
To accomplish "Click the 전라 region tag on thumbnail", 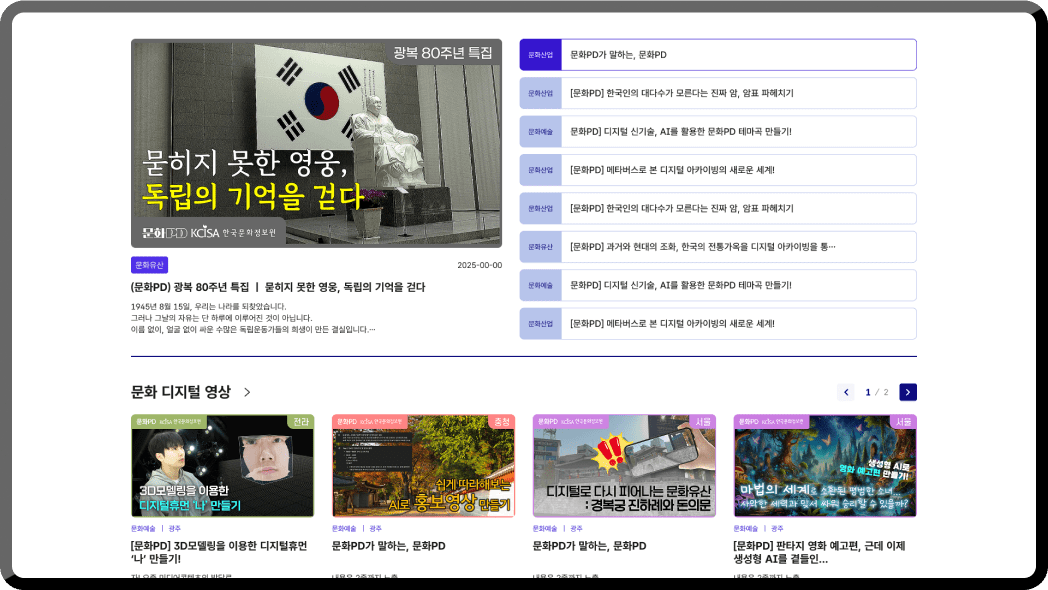I will 301,422.
